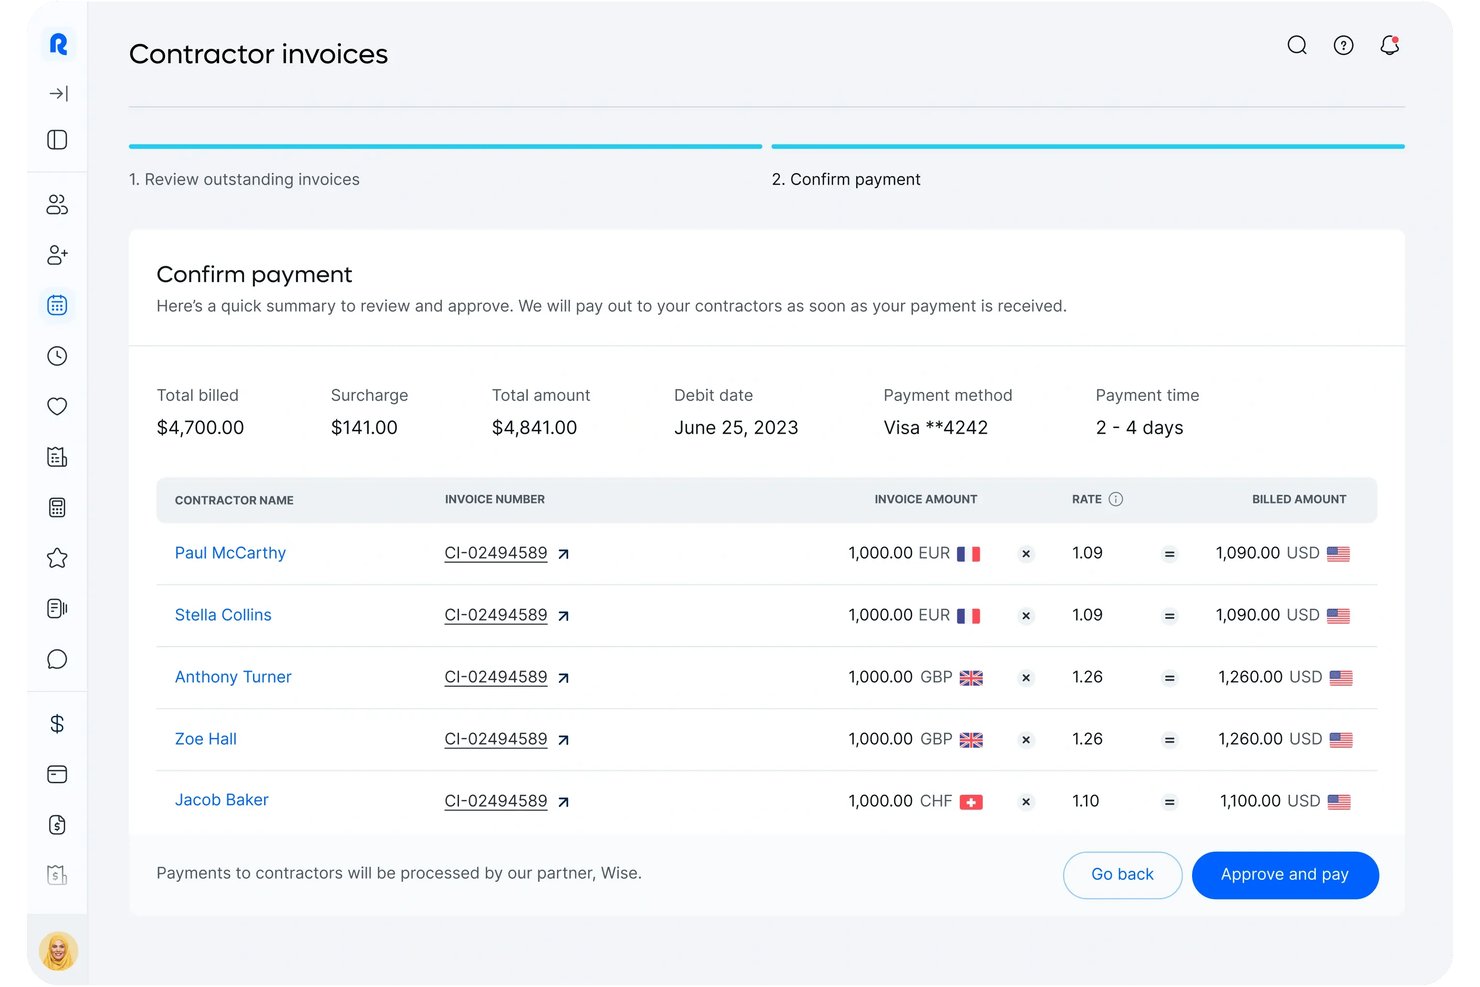Open notifications bell icon
Viewport: 1480px width, 987px height.
[1390, 45]
